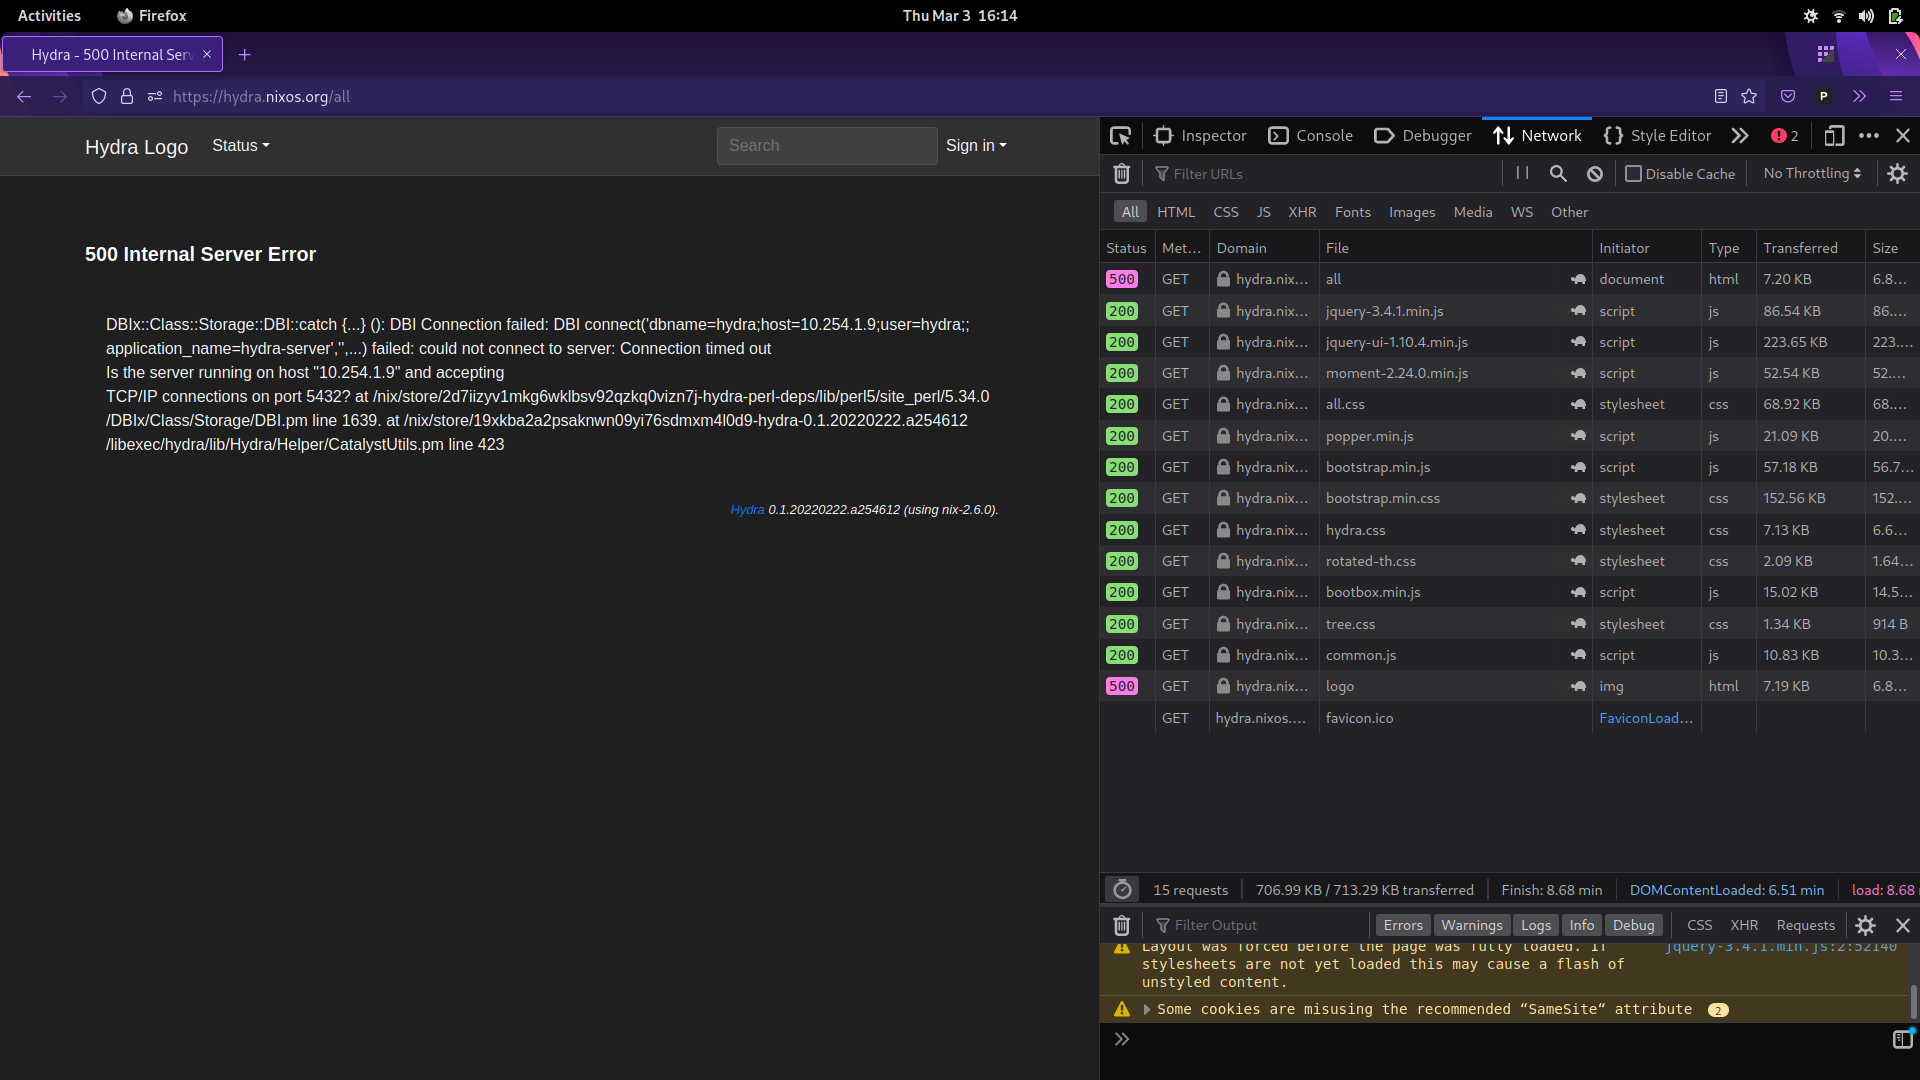The height and width of the screenshot is (1080, 1920).
Task: Select the logo request row
Action: tap(1509, 686)
